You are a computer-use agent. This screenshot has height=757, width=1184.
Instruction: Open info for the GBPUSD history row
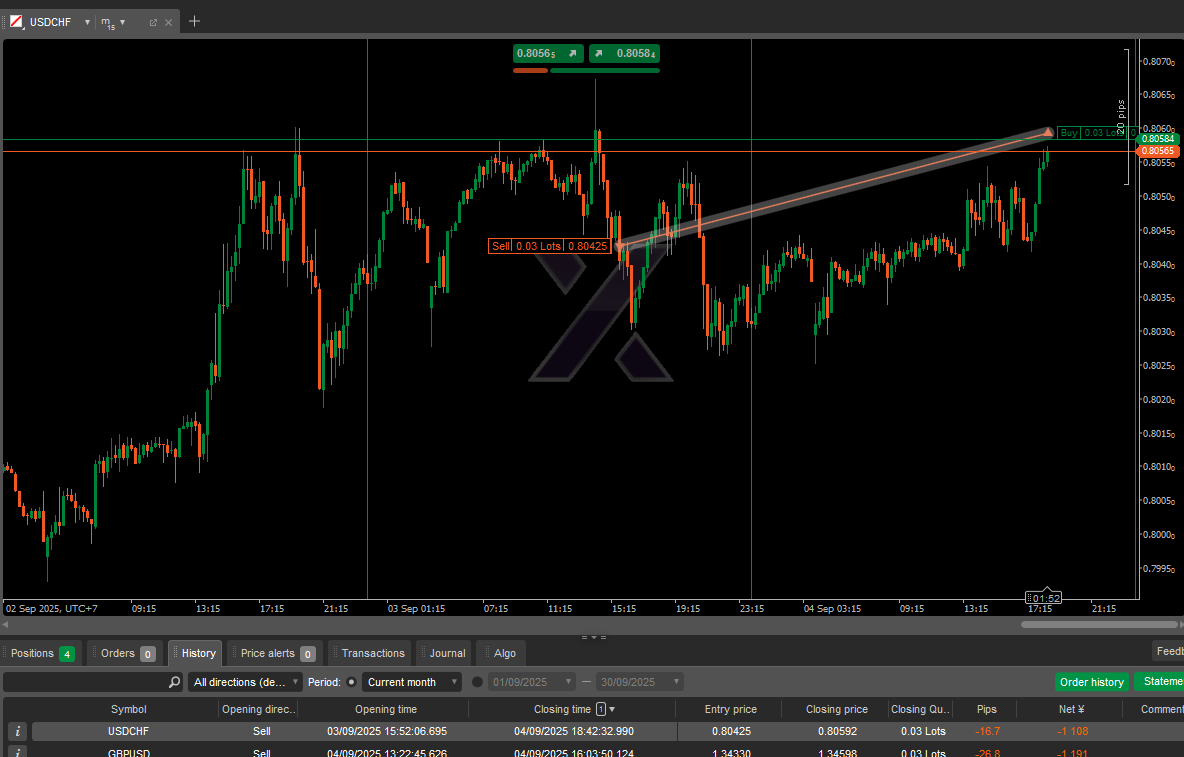point(17,752)
